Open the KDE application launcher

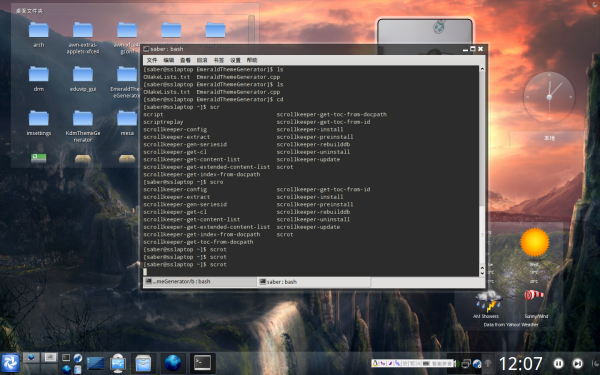pos(10,363)
